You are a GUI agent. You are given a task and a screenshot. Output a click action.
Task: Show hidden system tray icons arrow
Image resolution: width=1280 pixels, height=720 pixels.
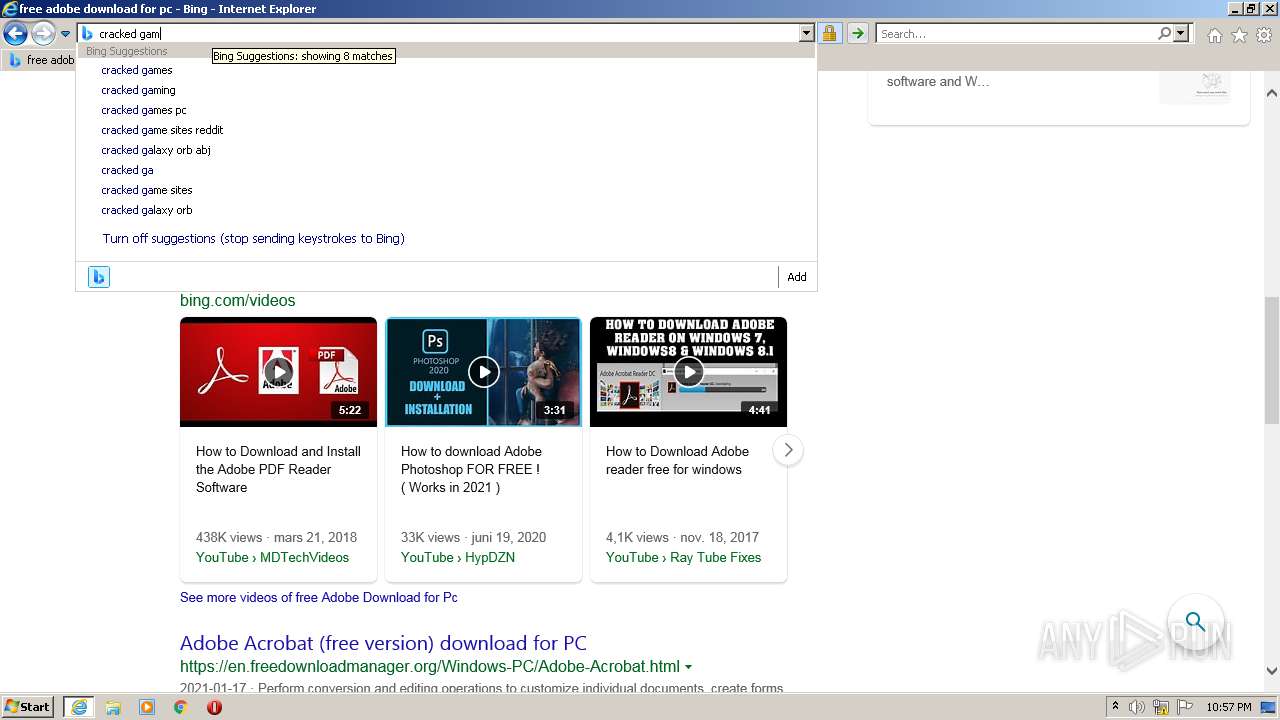(x=1115, y=707)
